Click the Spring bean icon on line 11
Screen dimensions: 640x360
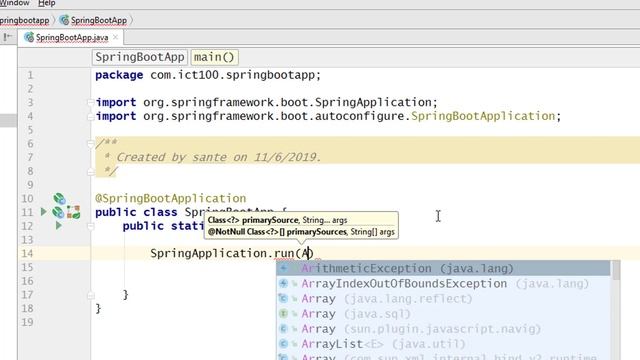pyautogui.click(x=58, y=212)
